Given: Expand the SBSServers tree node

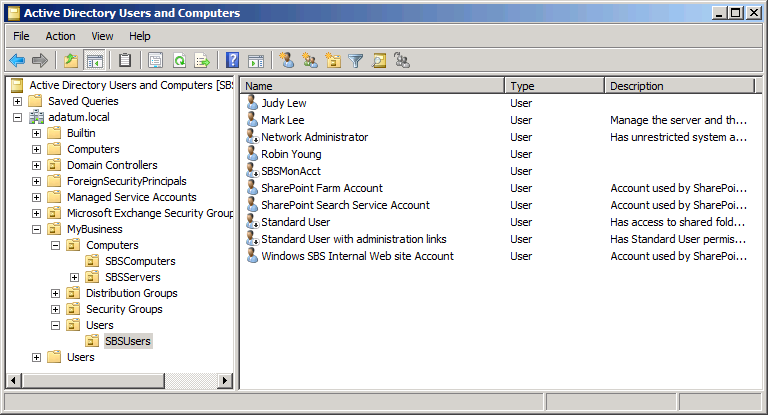Looking at the screenshot, I should [75, 277].
